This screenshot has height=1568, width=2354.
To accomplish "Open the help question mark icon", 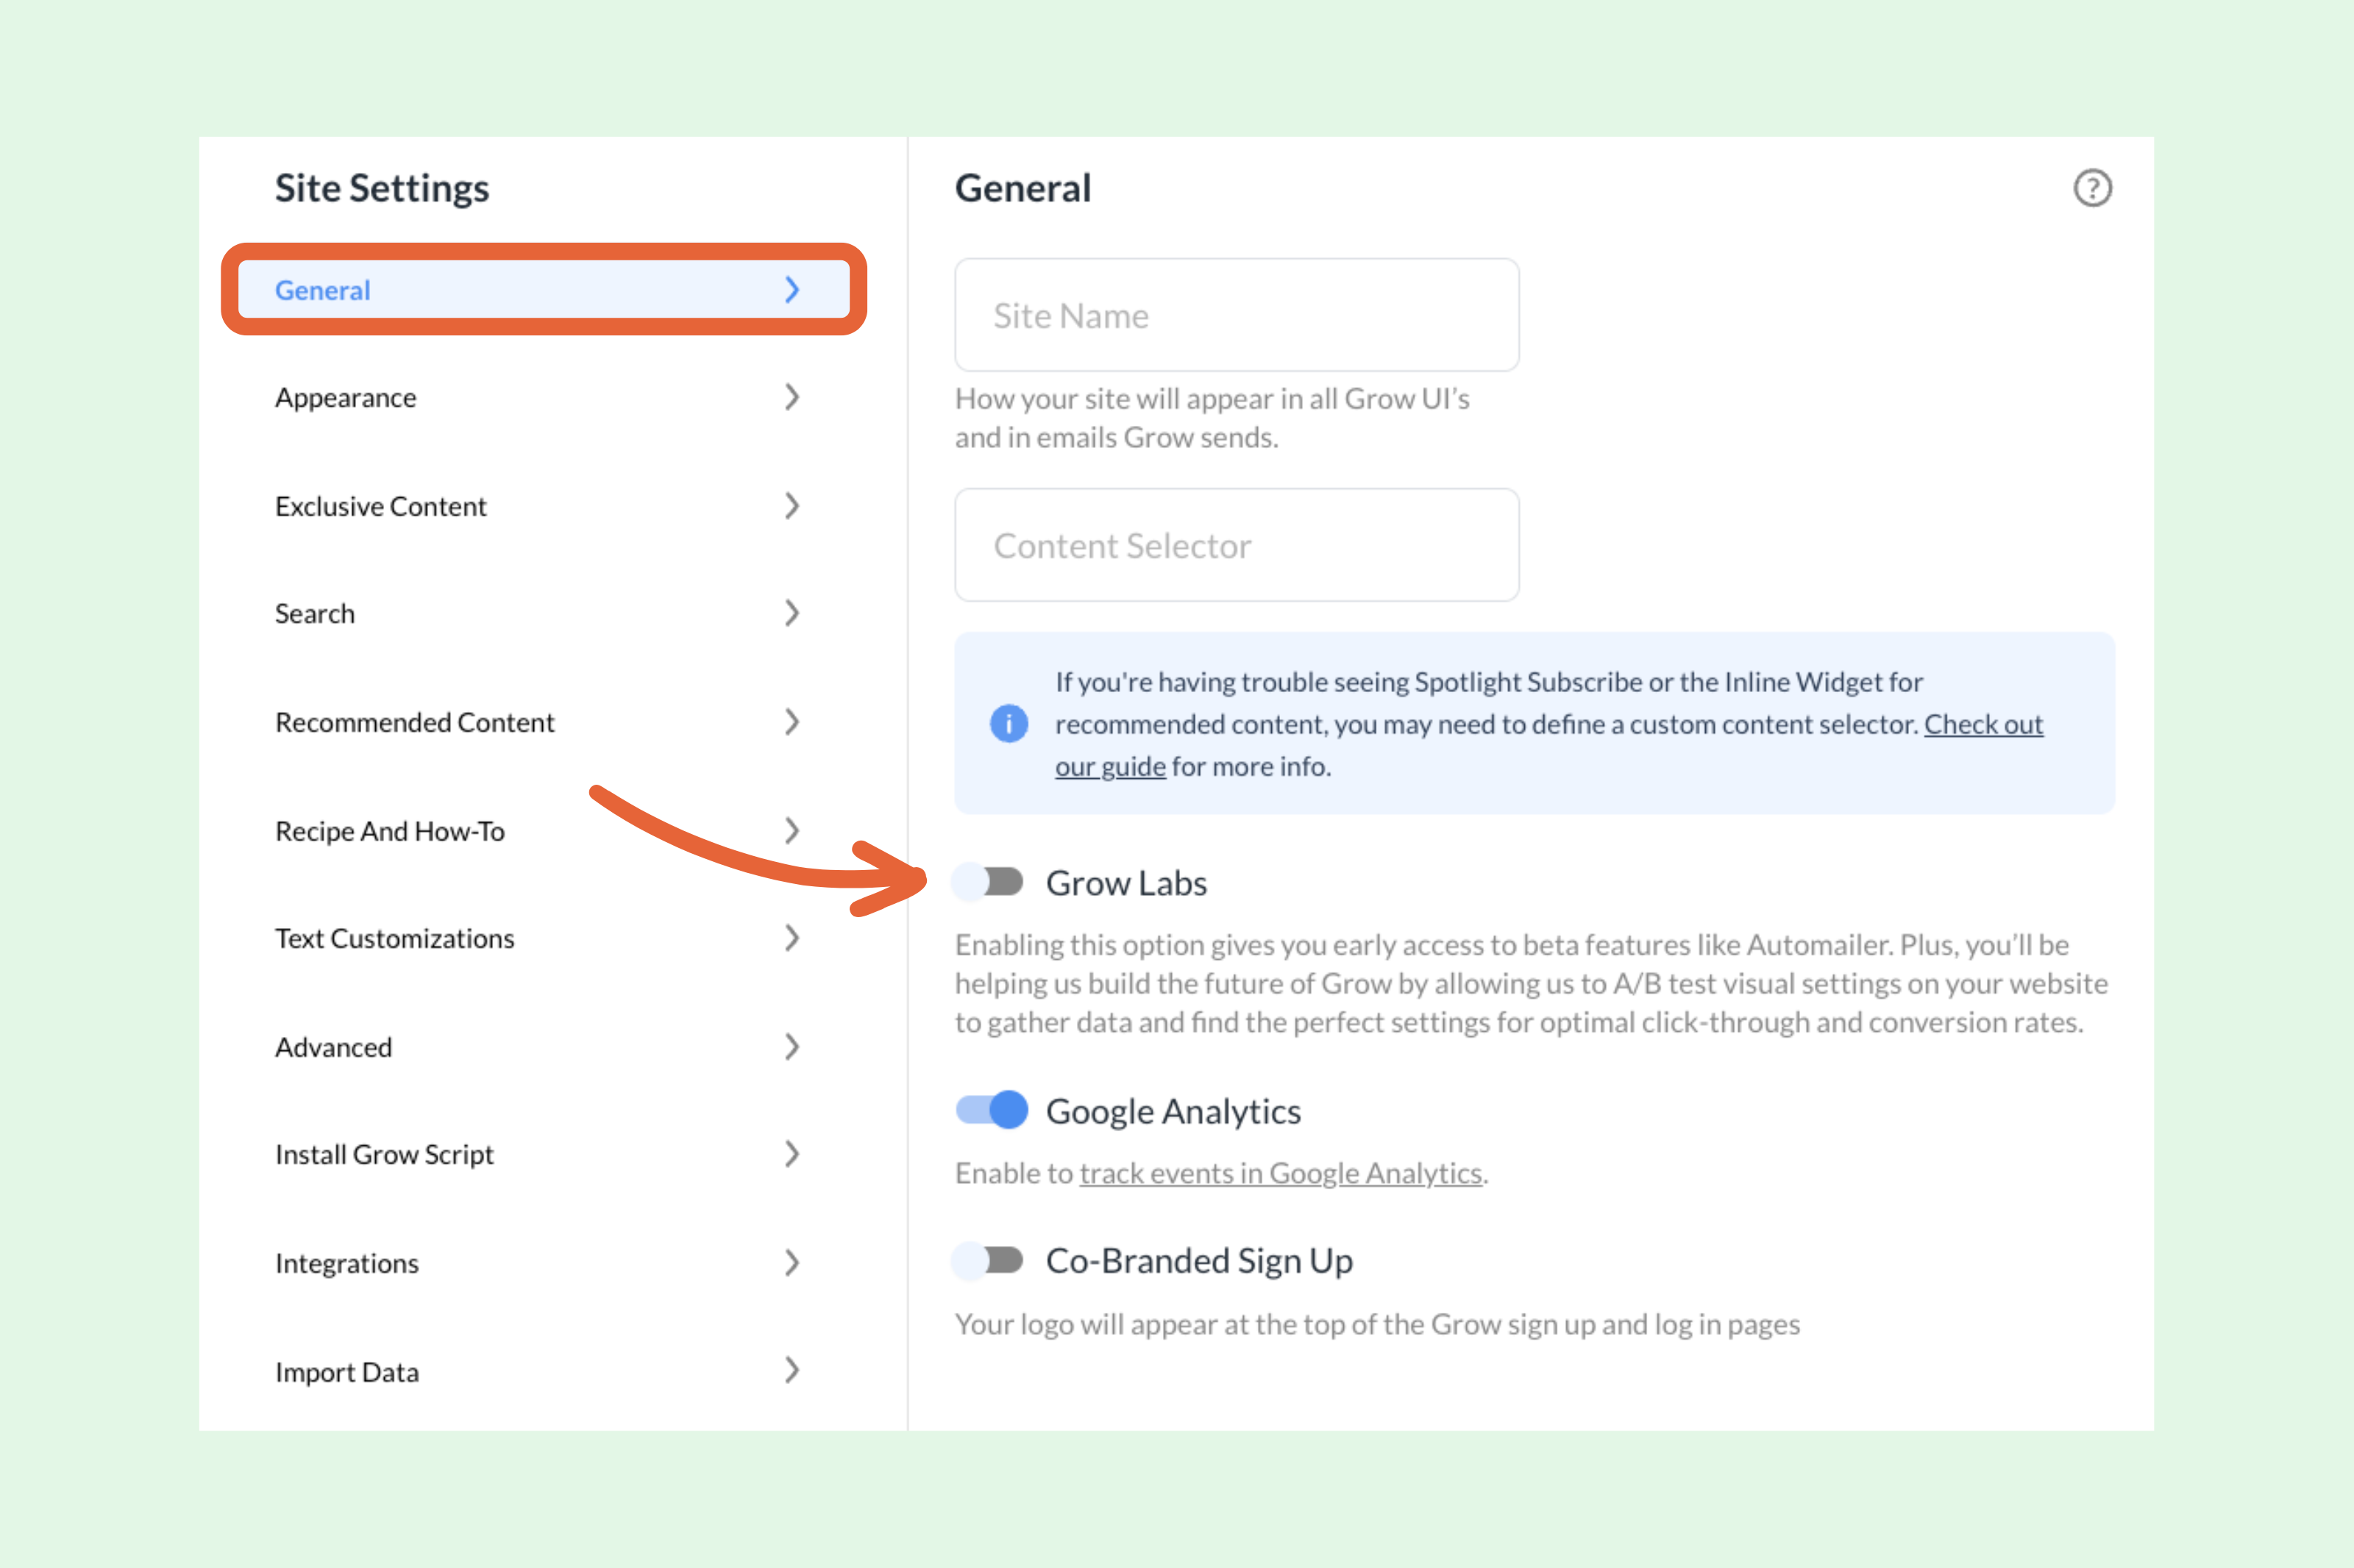I will pyautogui.click(x=2092, y=188).
